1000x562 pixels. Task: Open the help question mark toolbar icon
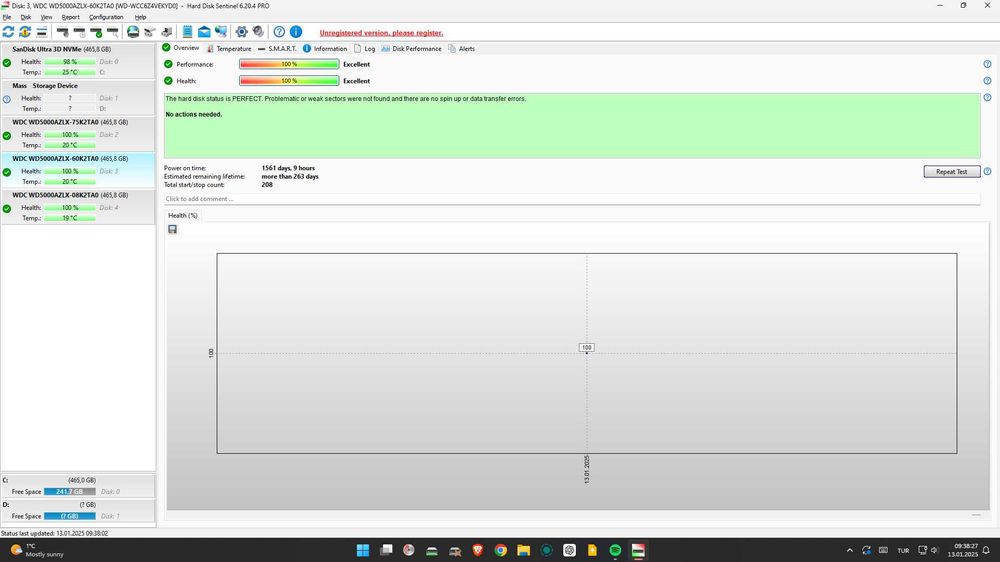[279, 31]
